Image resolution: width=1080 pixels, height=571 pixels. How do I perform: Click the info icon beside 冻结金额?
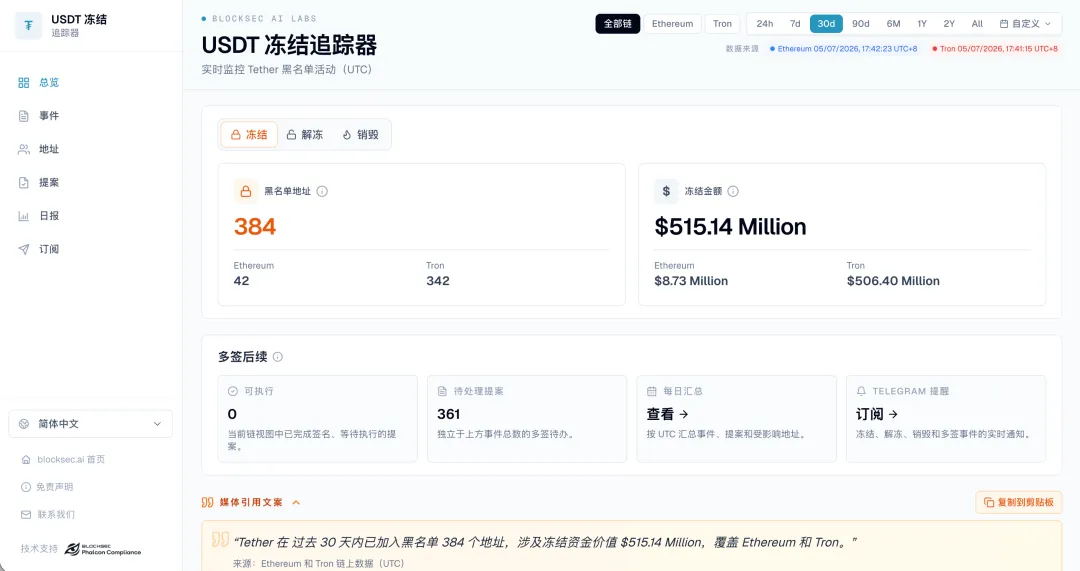[733, 191]
